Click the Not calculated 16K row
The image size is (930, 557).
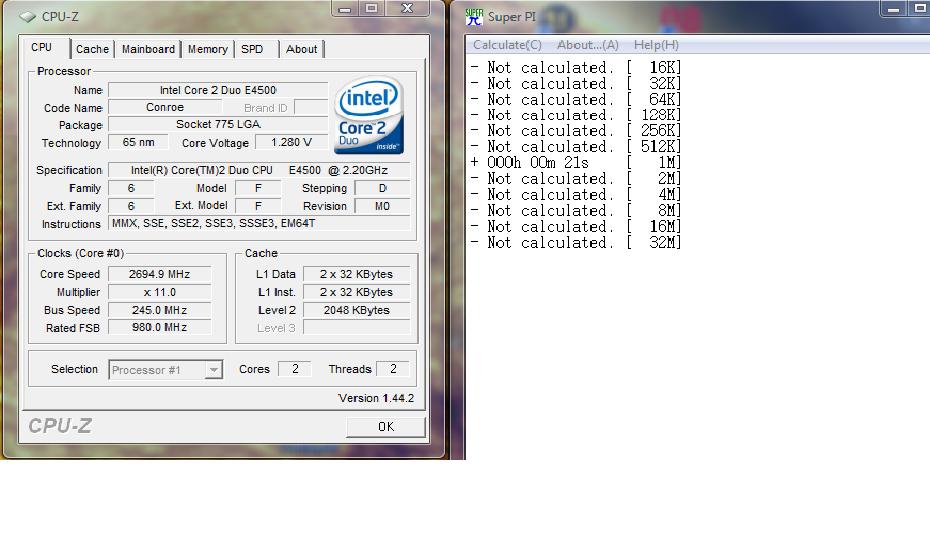click(576, 68)
